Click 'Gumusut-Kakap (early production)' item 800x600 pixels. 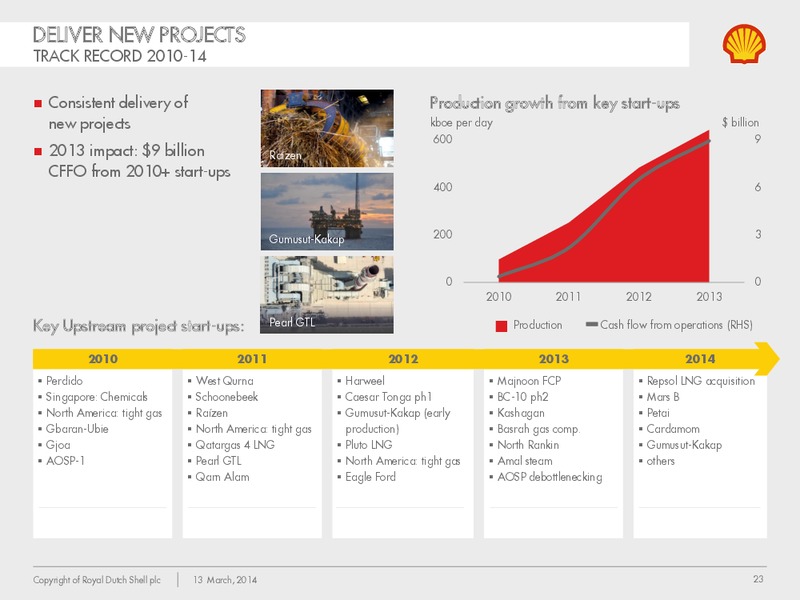coord(398,421)
